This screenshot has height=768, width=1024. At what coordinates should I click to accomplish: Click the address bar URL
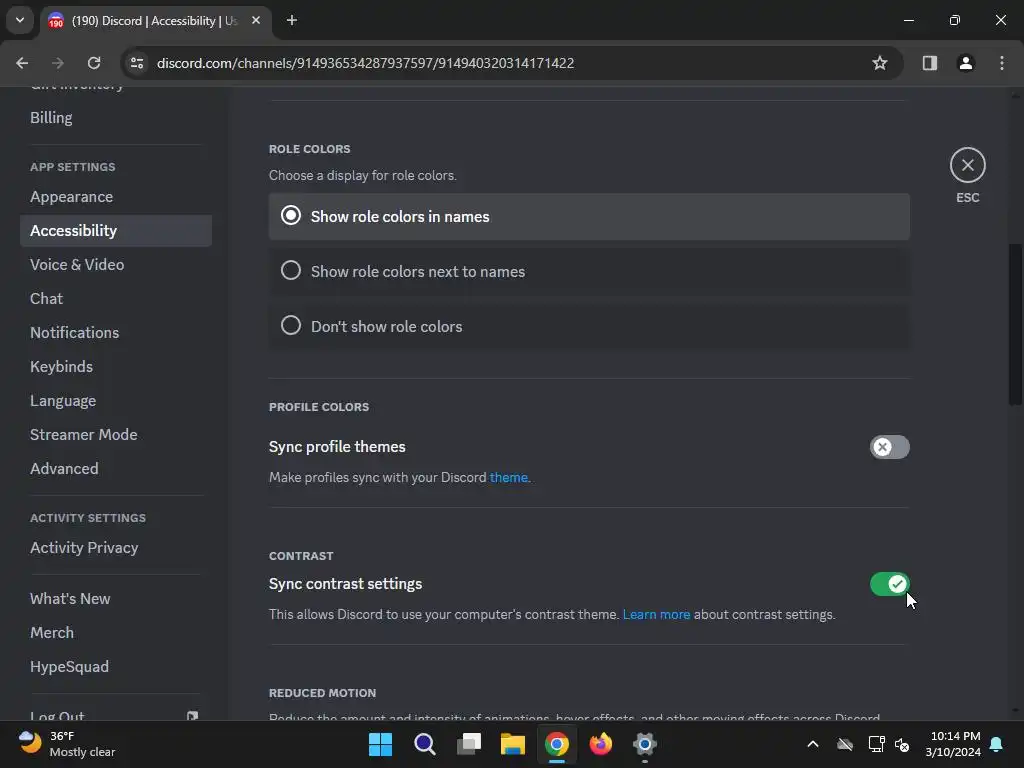click(x=365, y=63)
